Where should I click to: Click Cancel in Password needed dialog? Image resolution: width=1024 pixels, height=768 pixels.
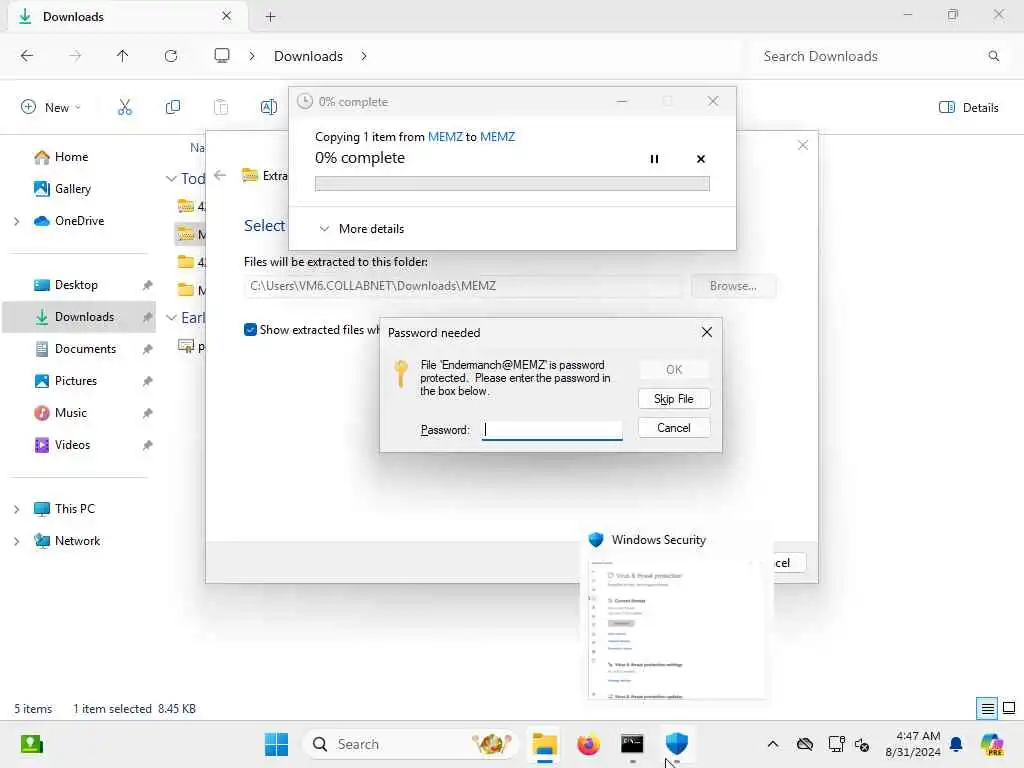point(674,428)
